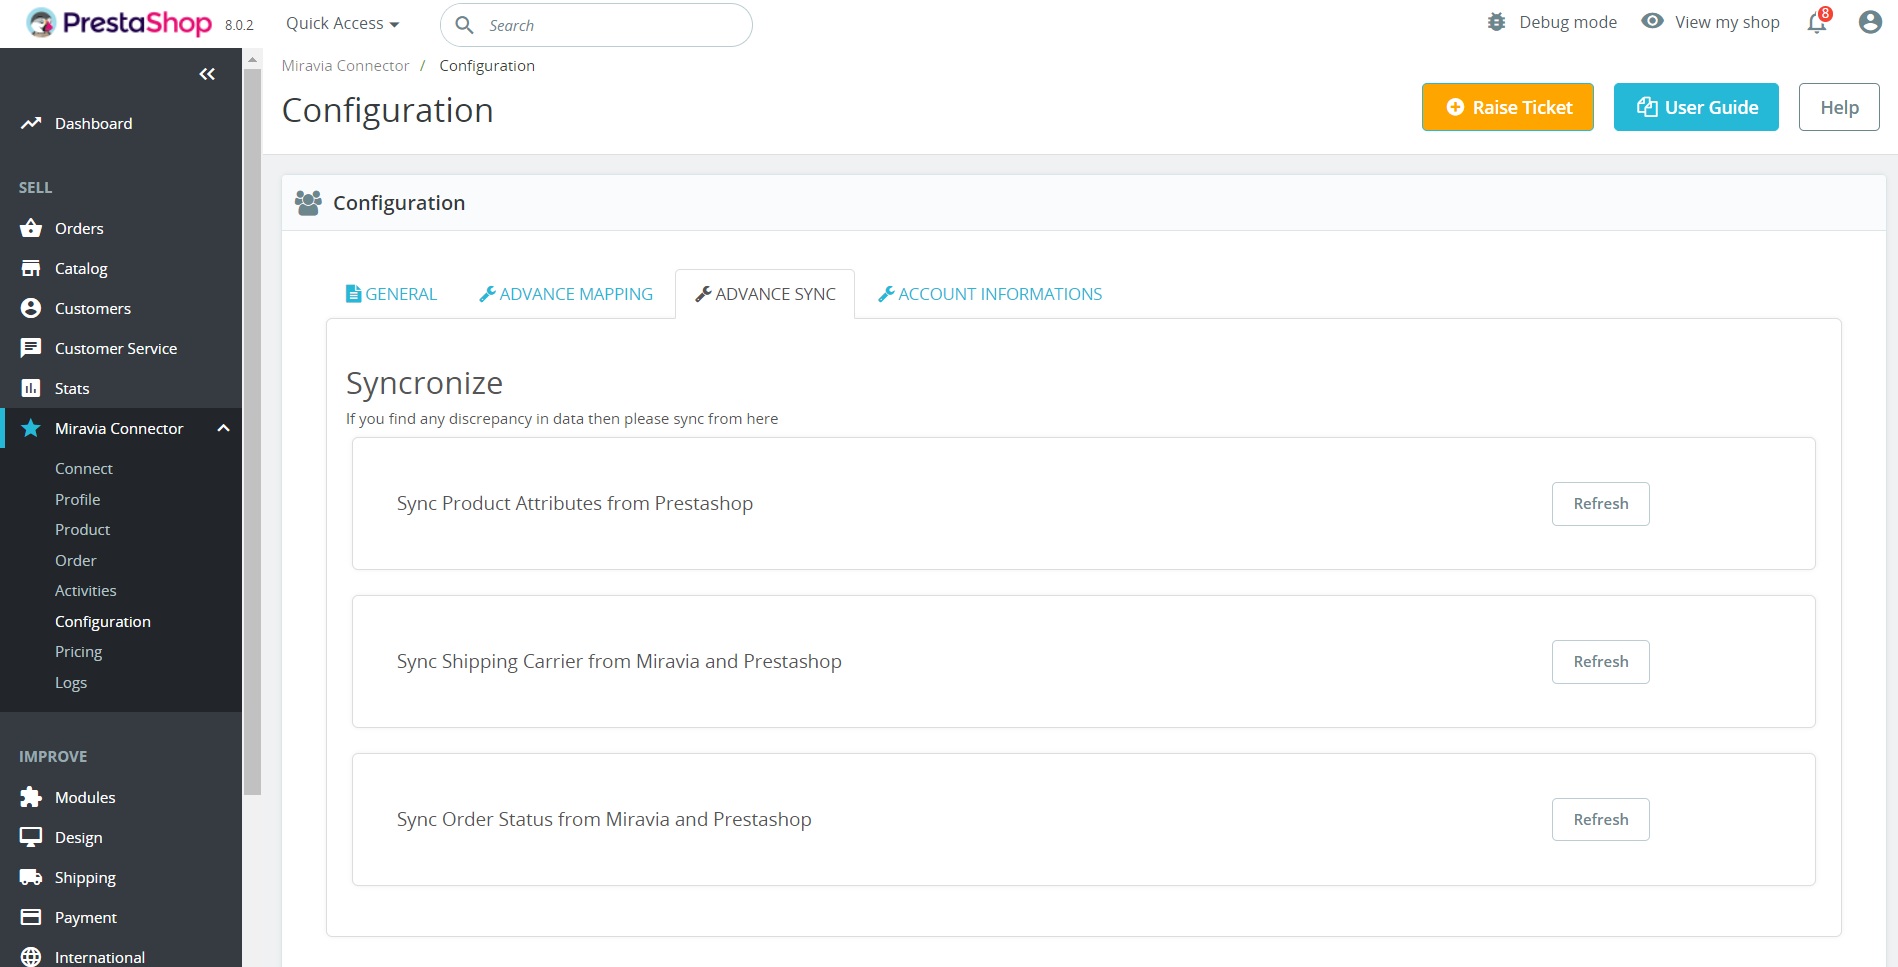The width and height of the screenshot is (1898, 967).
Task: Click the Debug mode text link
Action: click(x=1568, y=22)
